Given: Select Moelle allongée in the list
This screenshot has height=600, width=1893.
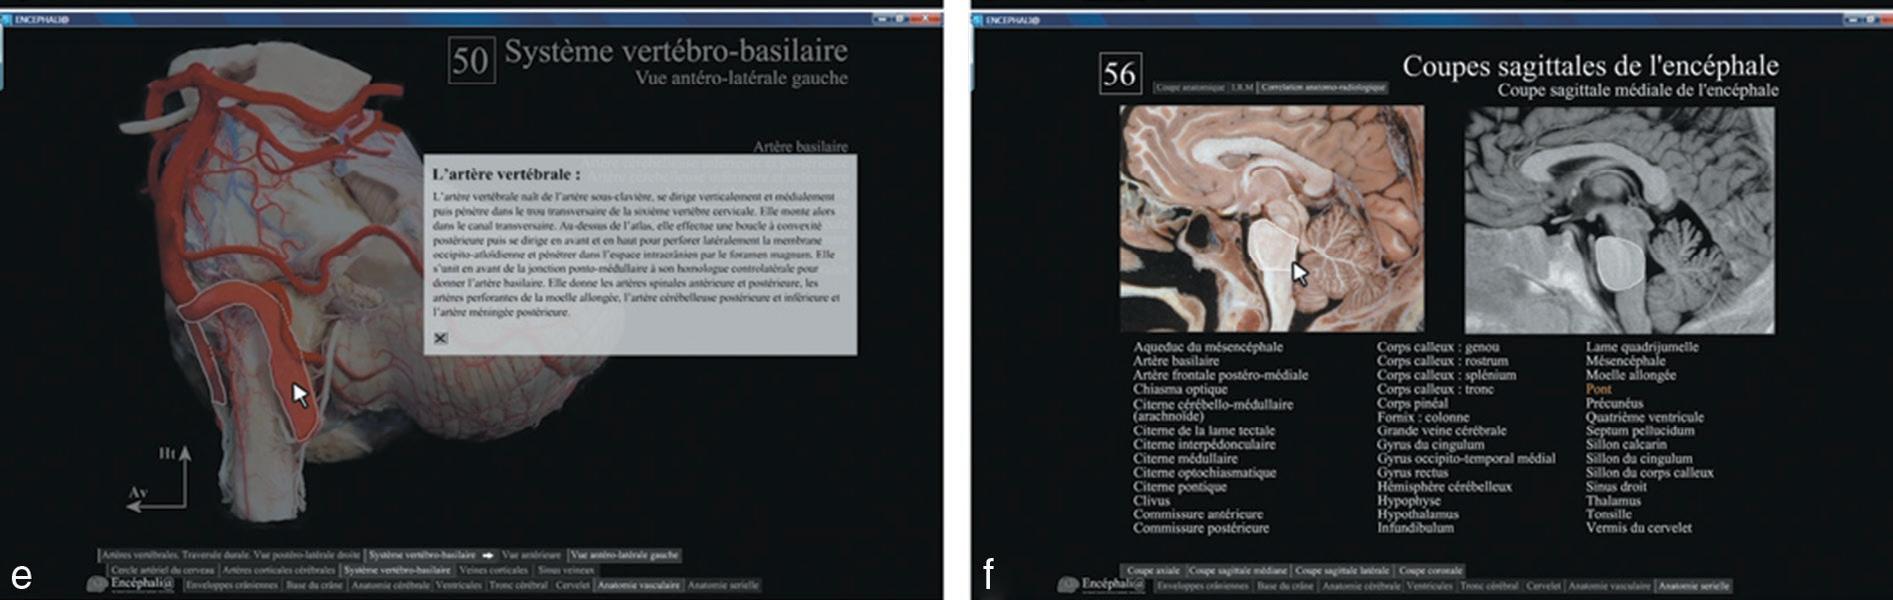Looking at the screenshot, I should pyautogui.click(x=1631, y=375).
